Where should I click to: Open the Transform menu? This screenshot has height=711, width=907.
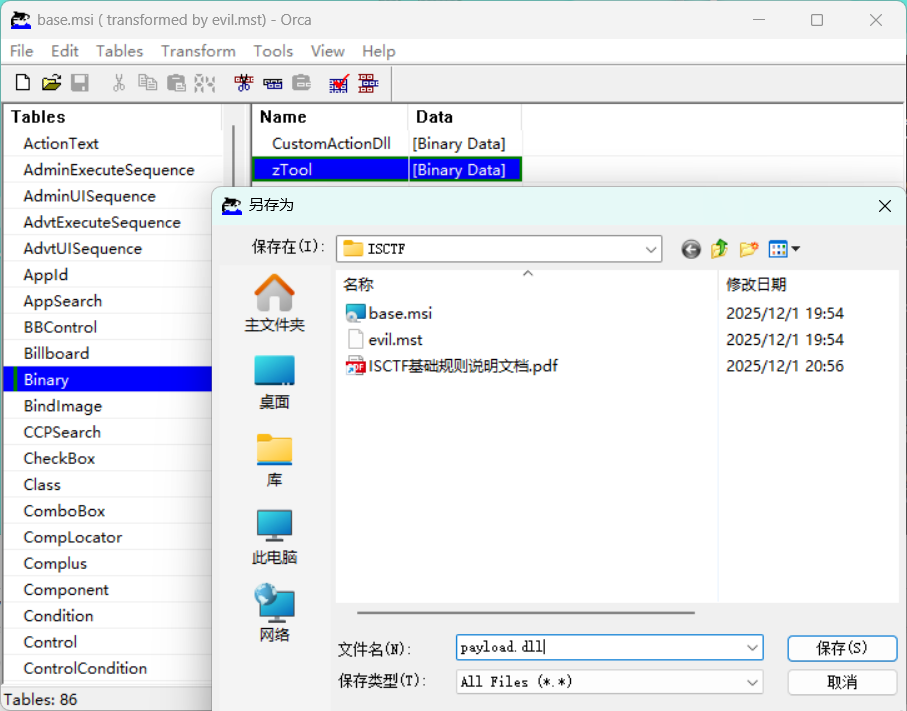(x=197, y=51)
